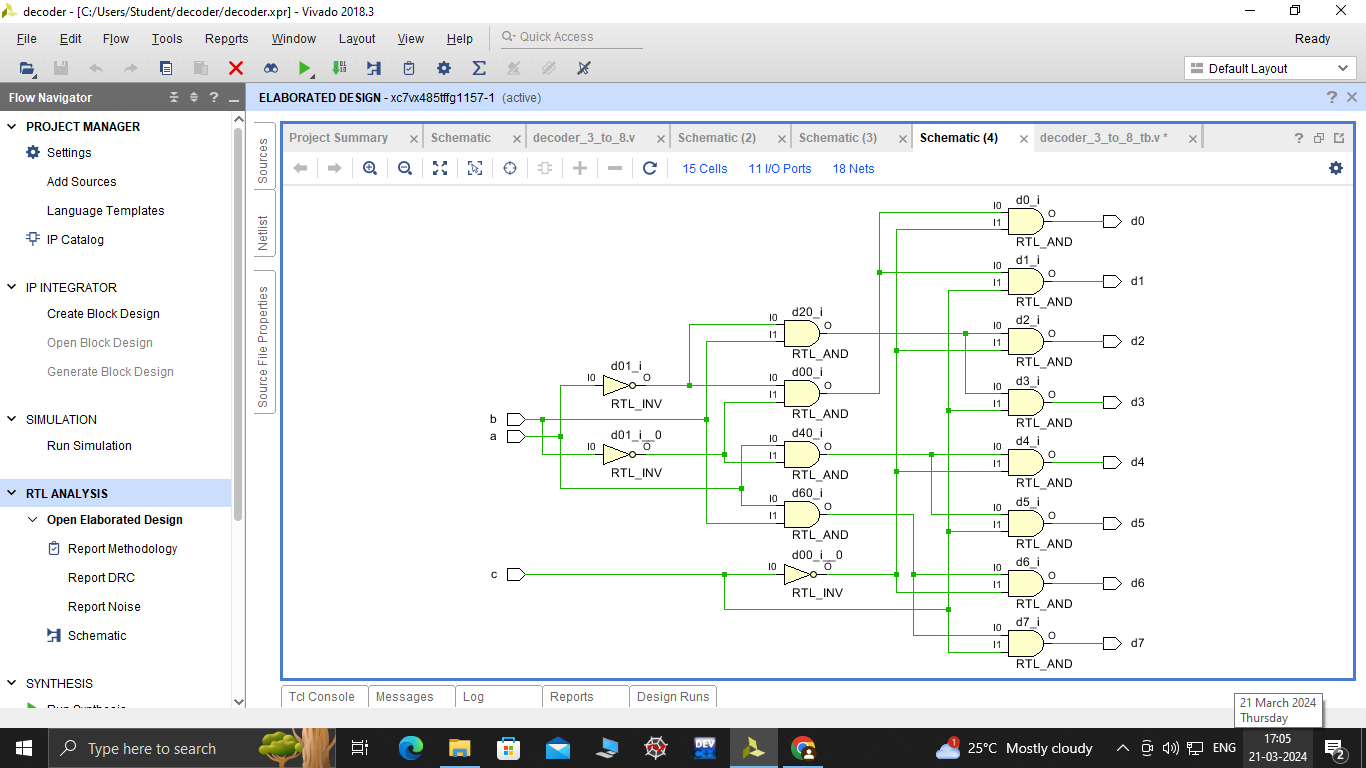This screenshot has width=1366, height=768.
Task: Click the Program Device icon in the toolbar
Action: (x=374, y=68)
